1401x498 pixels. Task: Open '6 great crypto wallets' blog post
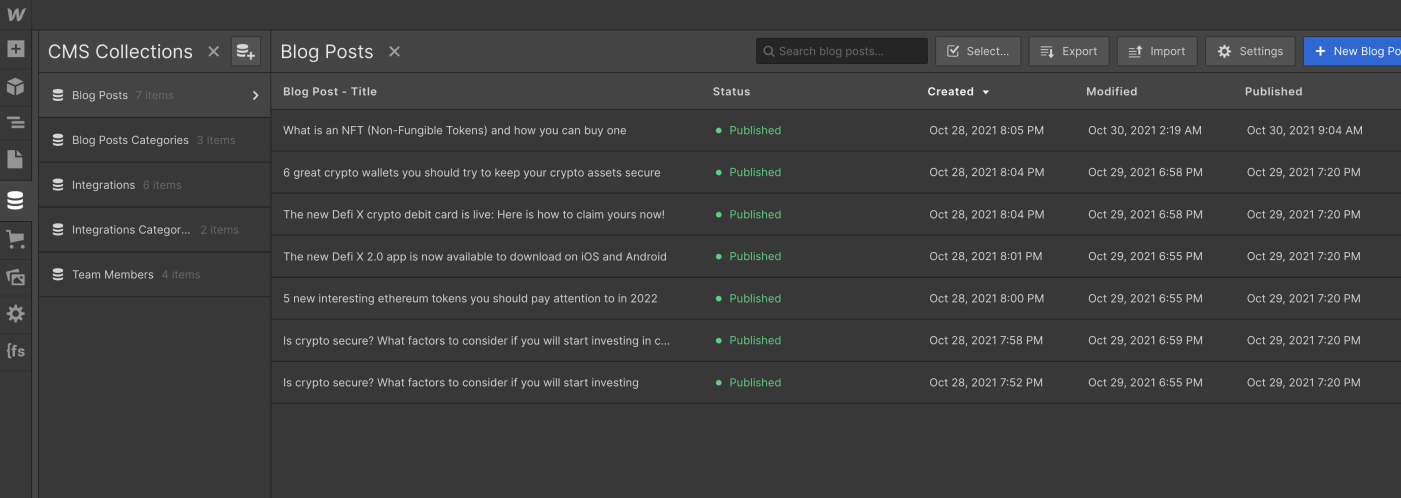[472, 172]
